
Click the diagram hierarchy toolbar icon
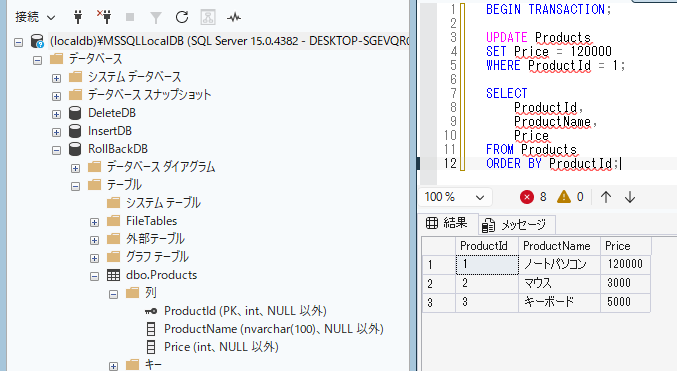208,17
